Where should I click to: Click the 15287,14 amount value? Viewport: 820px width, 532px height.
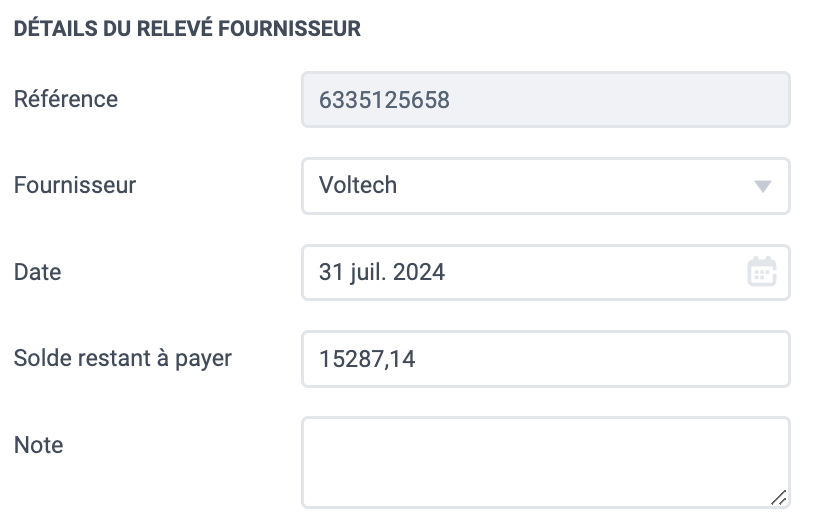coord(367,359)
